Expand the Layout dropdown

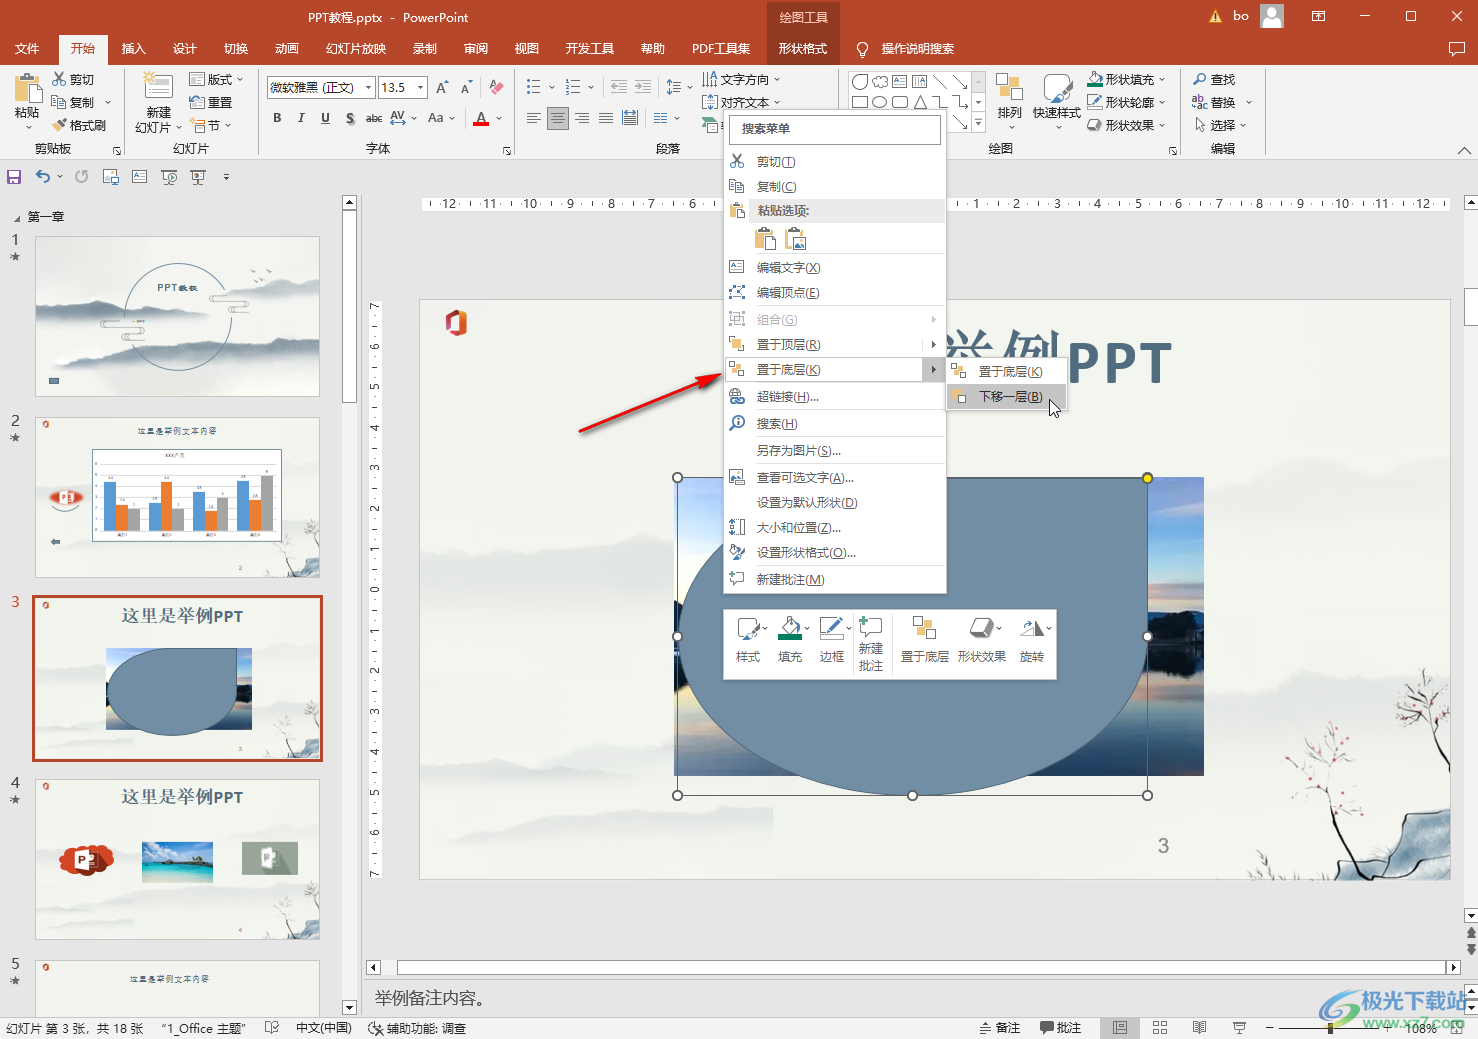pos(216,79)
